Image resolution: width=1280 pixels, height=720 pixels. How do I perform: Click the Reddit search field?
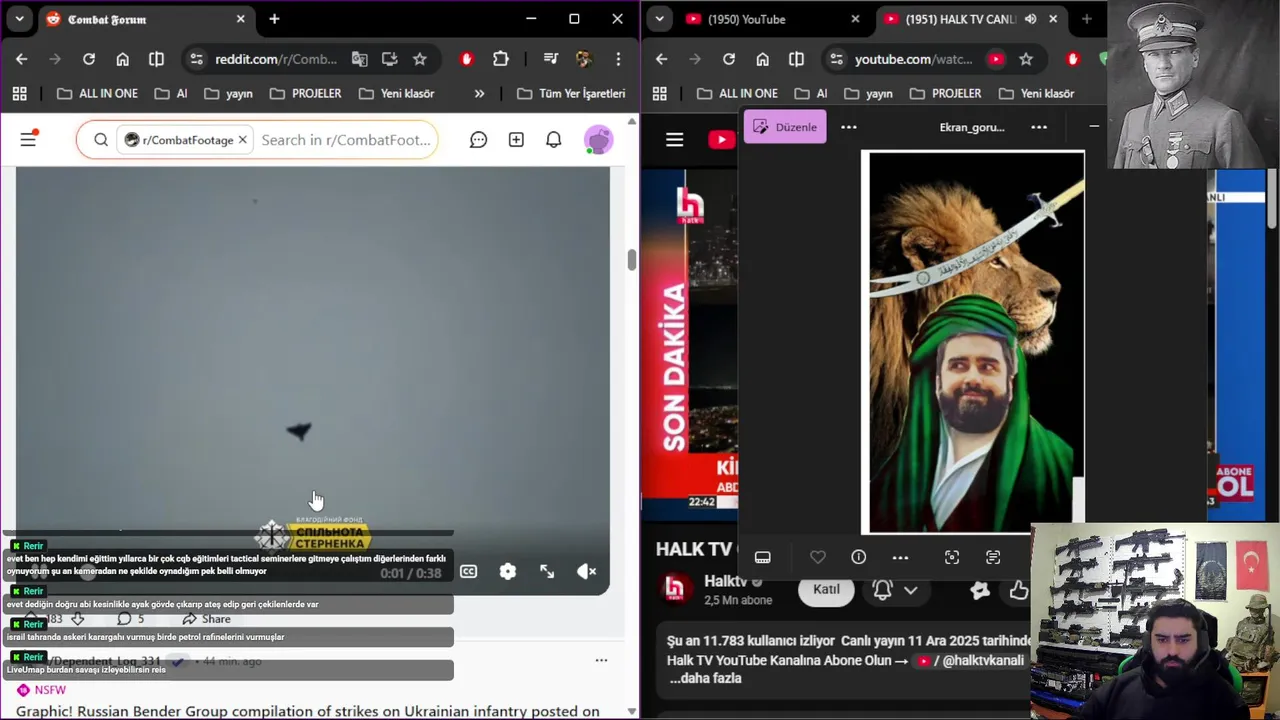[x=346, y=140]
